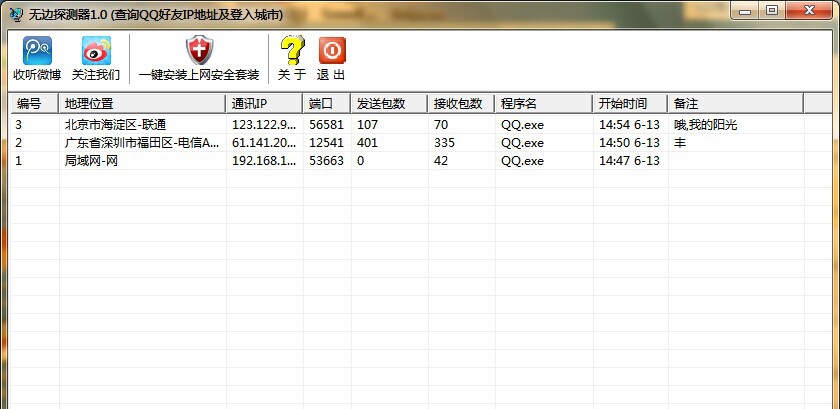
Task: Click start time 14:50 6-13
Action: coord(629,143)
